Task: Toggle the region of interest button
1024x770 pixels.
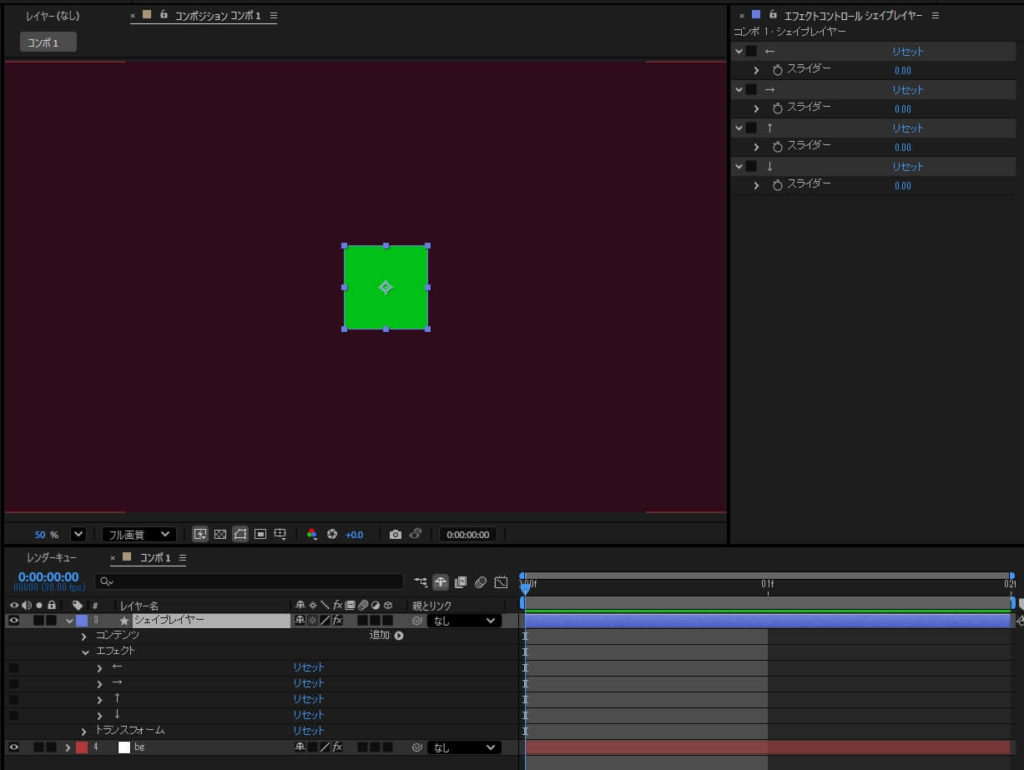Action: (x=260, y=534)
